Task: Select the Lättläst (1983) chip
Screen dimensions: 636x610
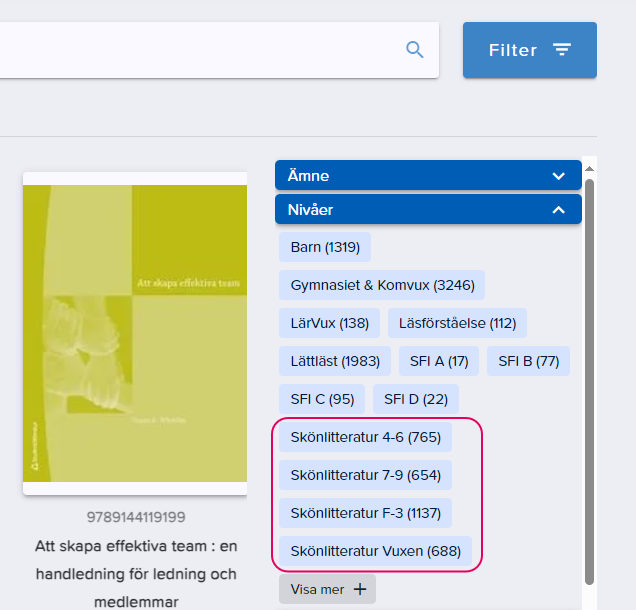Action: (335, 361)
